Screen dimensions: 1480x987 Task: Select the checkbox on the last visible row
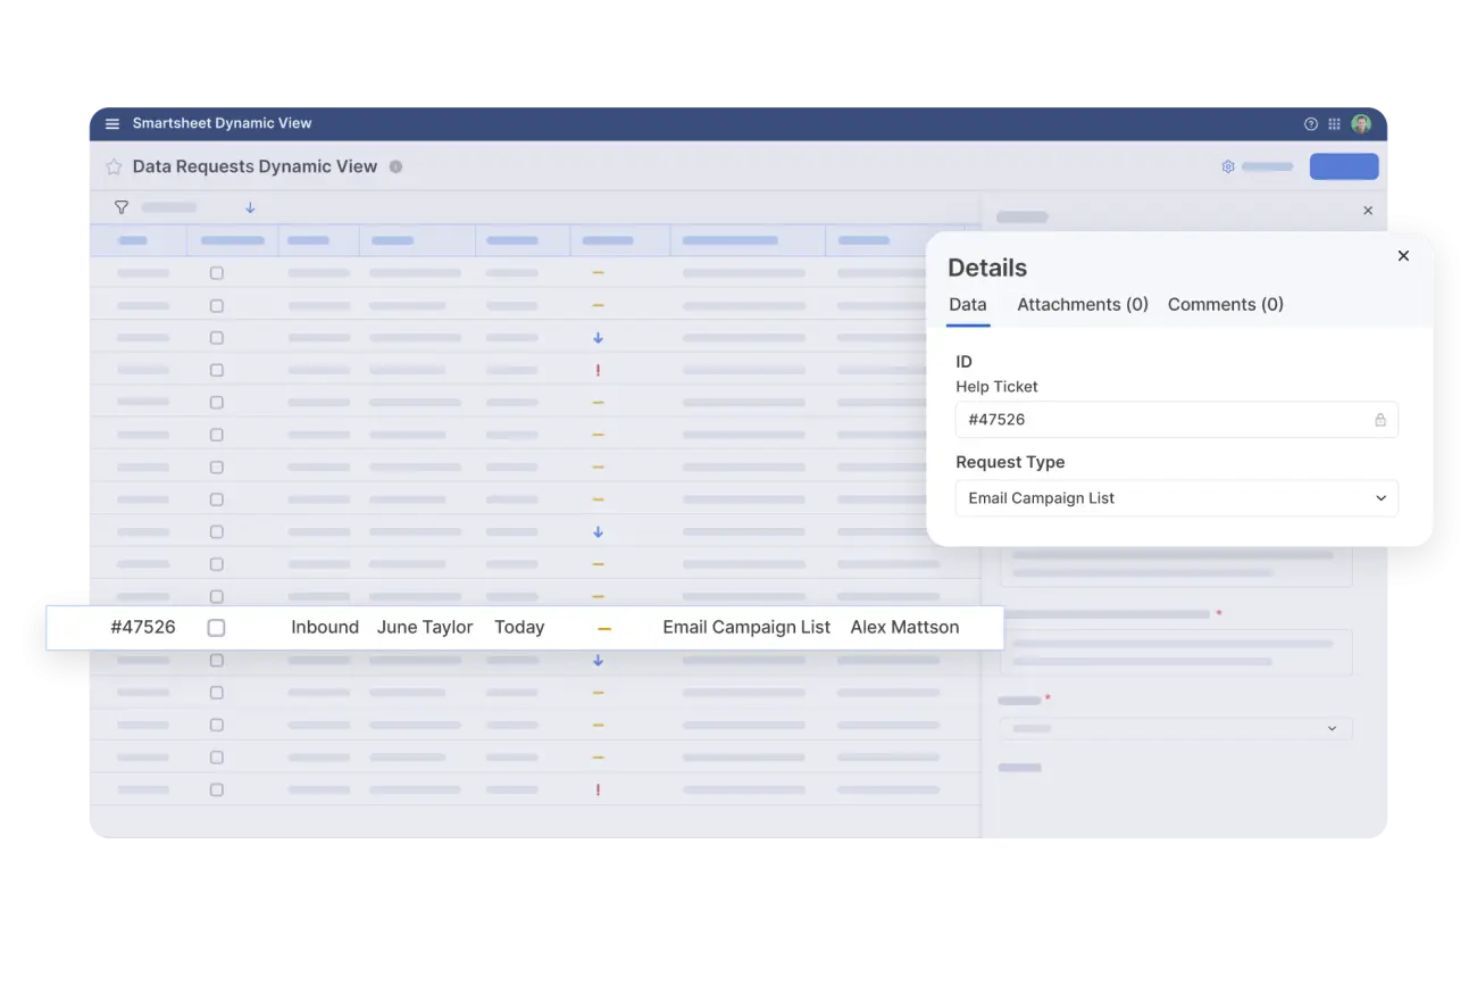pos(216,789)
